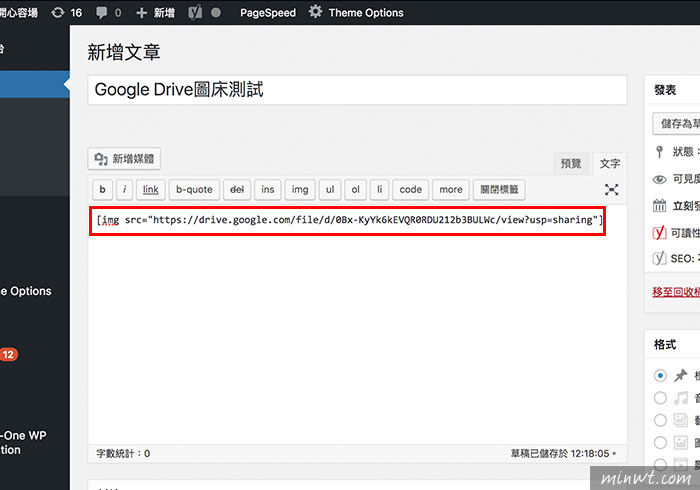The height and width of the screenshot is (490, 700).
Task: Click the 狀態 status pin icon
Action: 659,151
